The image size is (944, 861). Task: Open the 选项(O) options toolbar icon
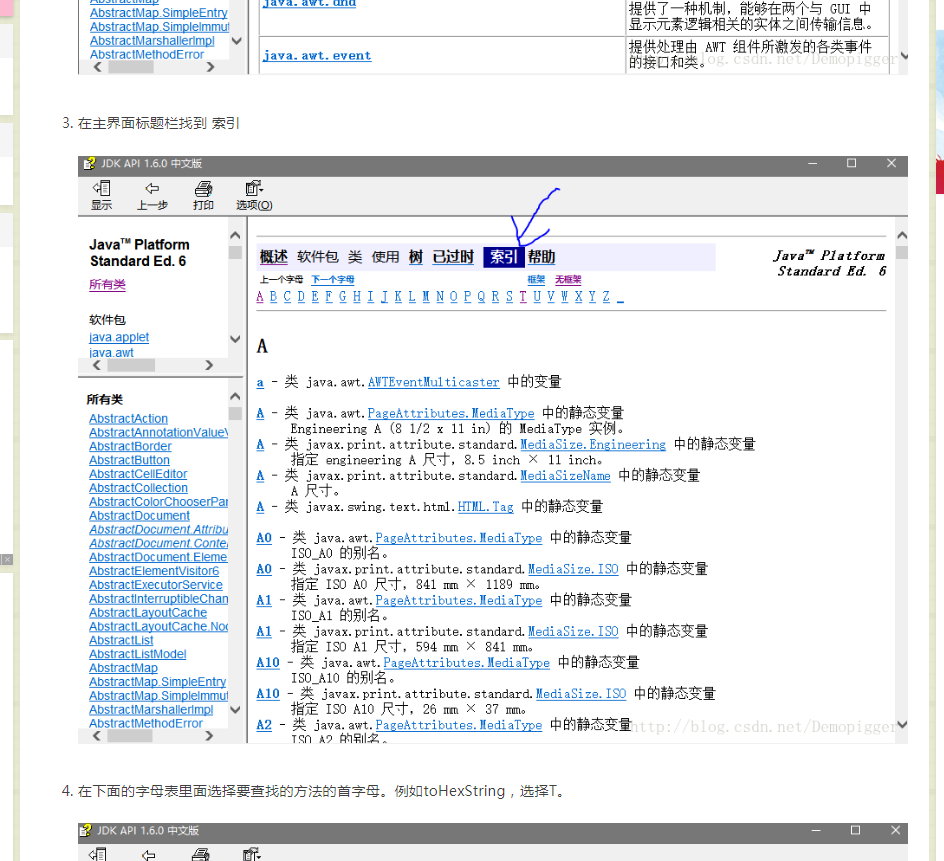click(254, 196)
